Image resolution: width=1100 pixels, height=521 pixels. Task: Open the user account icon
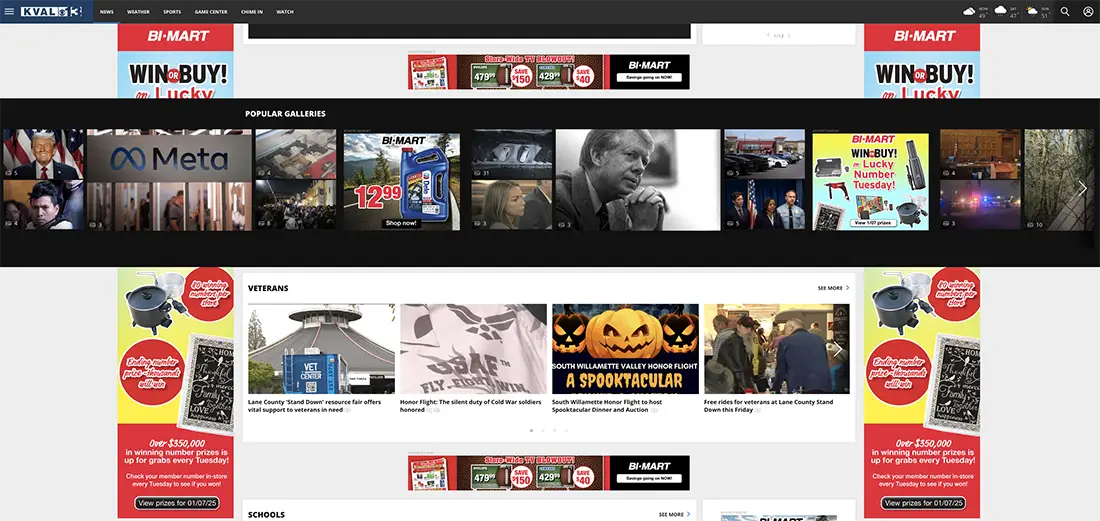point(1088,11)
